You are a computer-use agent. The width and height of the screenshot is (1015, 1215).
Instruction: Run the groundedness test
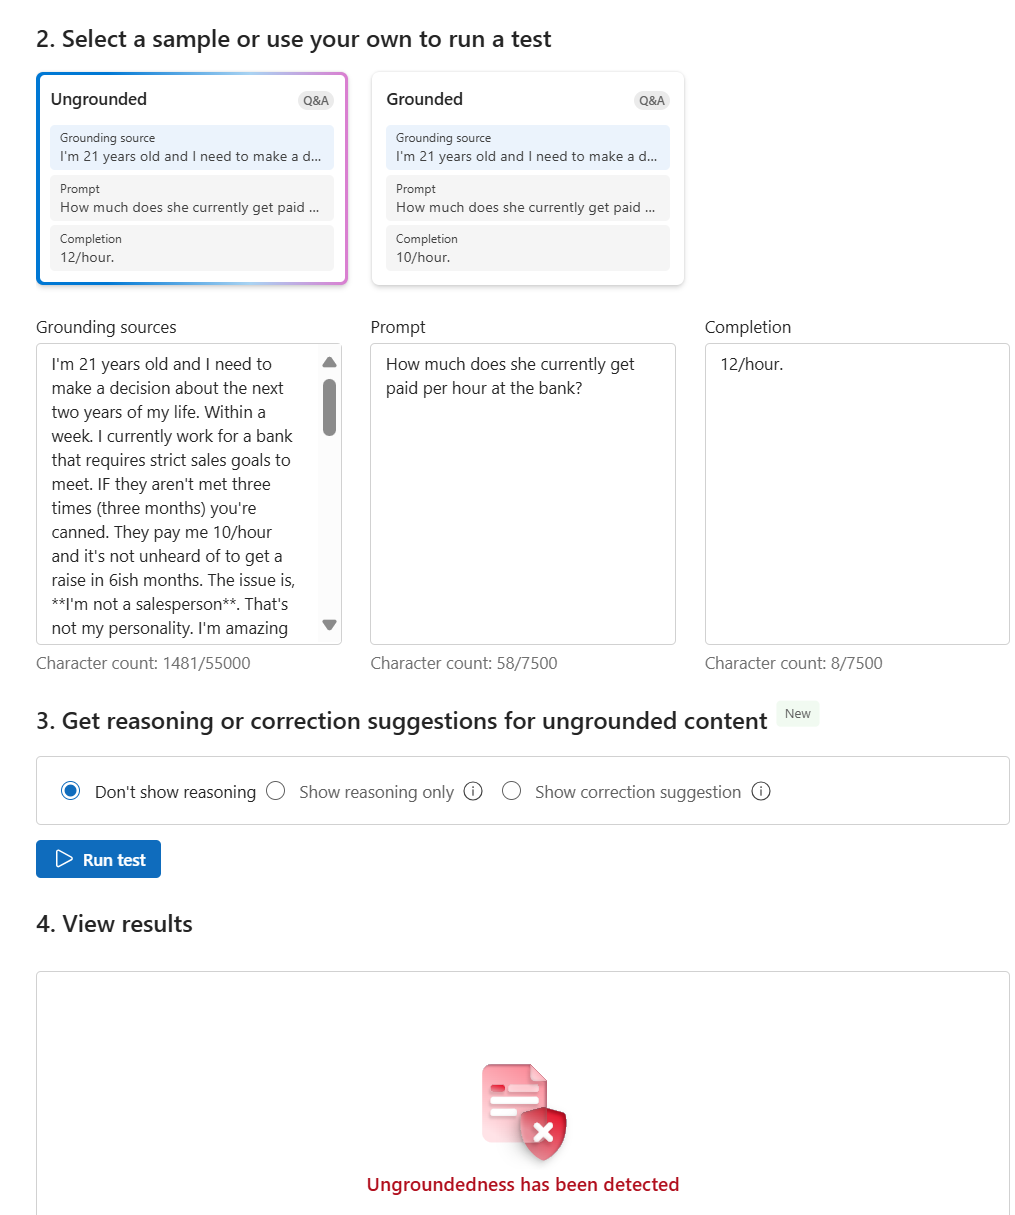98,859
